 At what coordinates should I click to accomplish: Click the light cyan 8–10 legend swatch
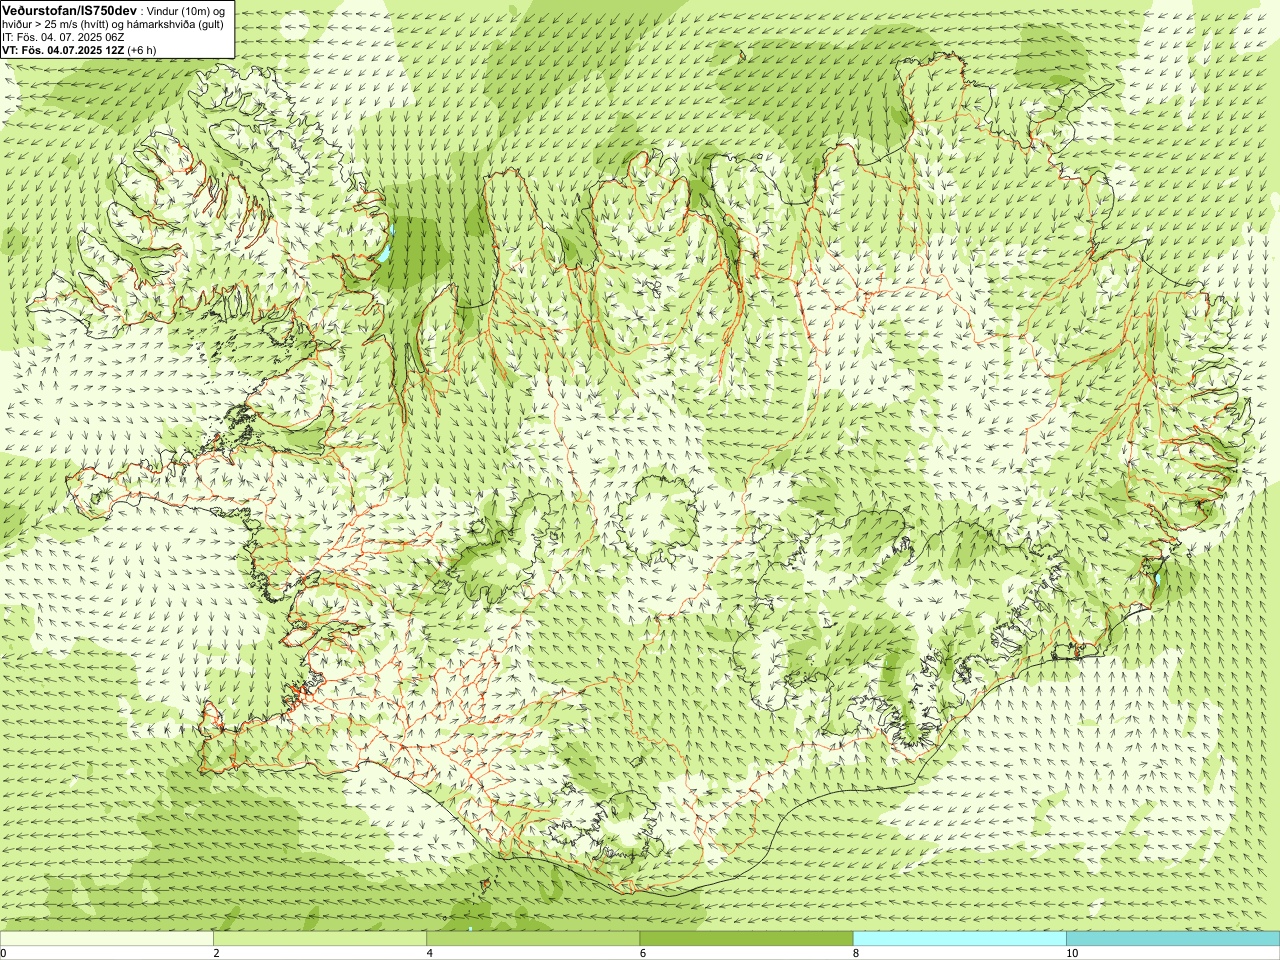(960, 939)
